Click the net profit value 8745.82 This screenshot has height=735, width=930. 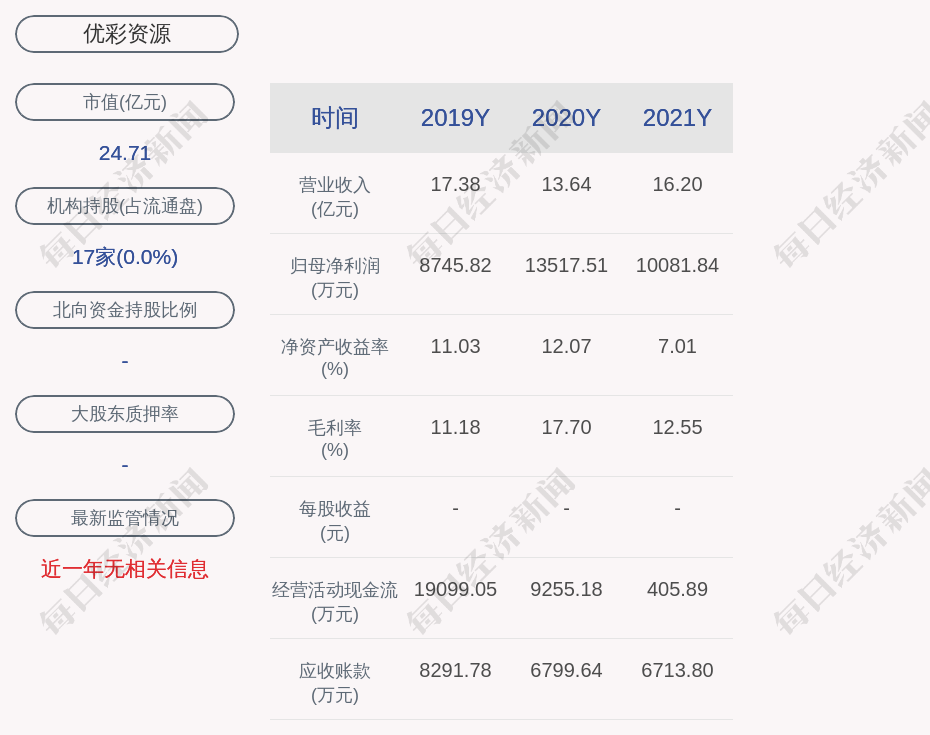pos(455,265)
